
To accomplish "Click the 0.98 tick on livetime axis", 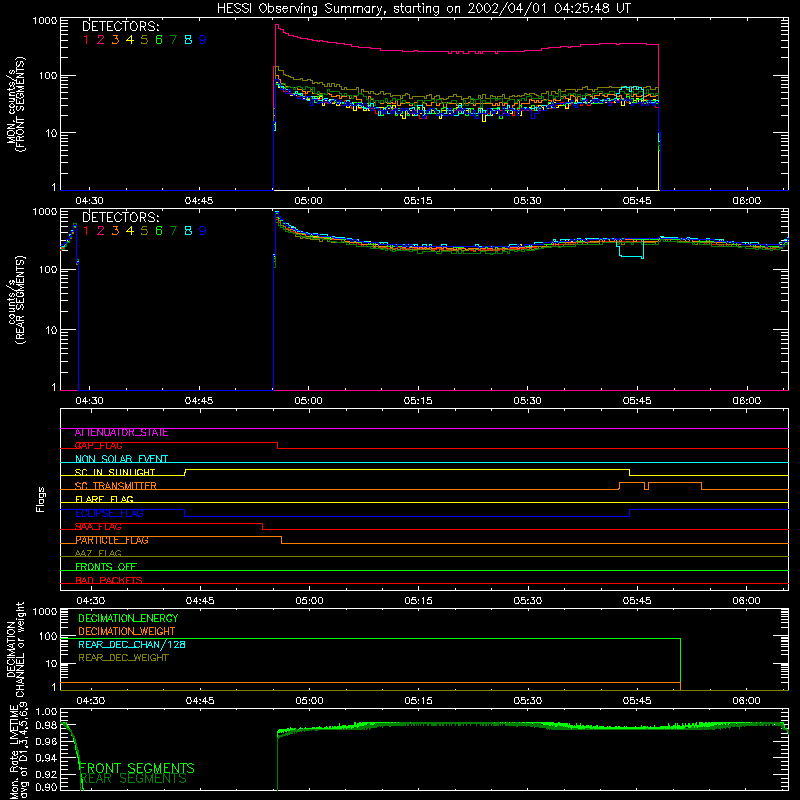I will pyautogui.click(x=46, y=725).
